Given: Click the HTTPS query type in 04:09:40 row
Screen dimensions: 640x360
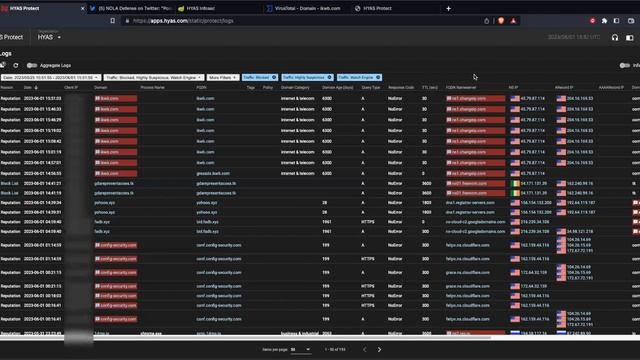Looking at the screenshot, I should (x=367, y=222).
